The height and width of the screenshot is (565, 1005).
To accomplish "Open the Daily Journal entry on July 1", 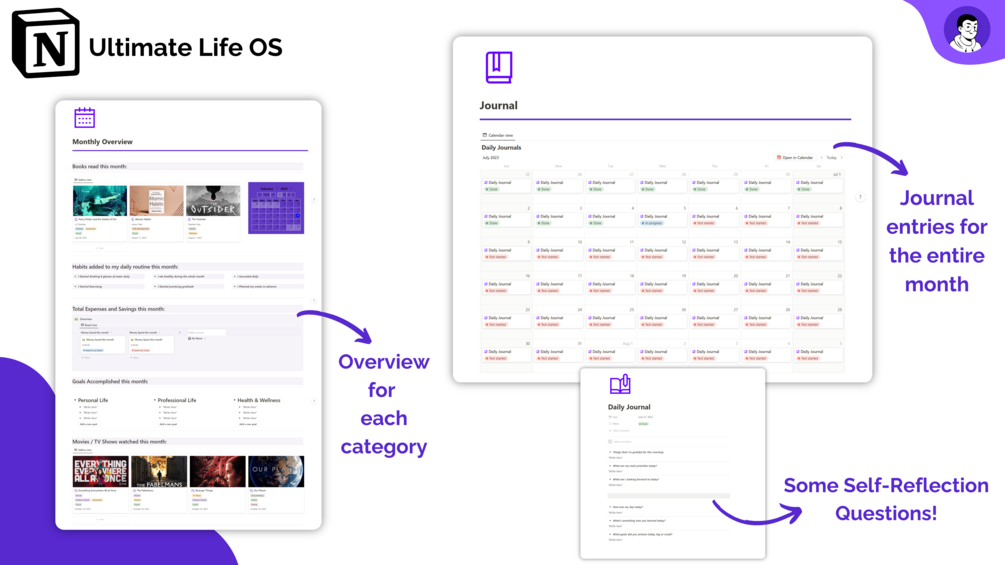I will point(819,186).
